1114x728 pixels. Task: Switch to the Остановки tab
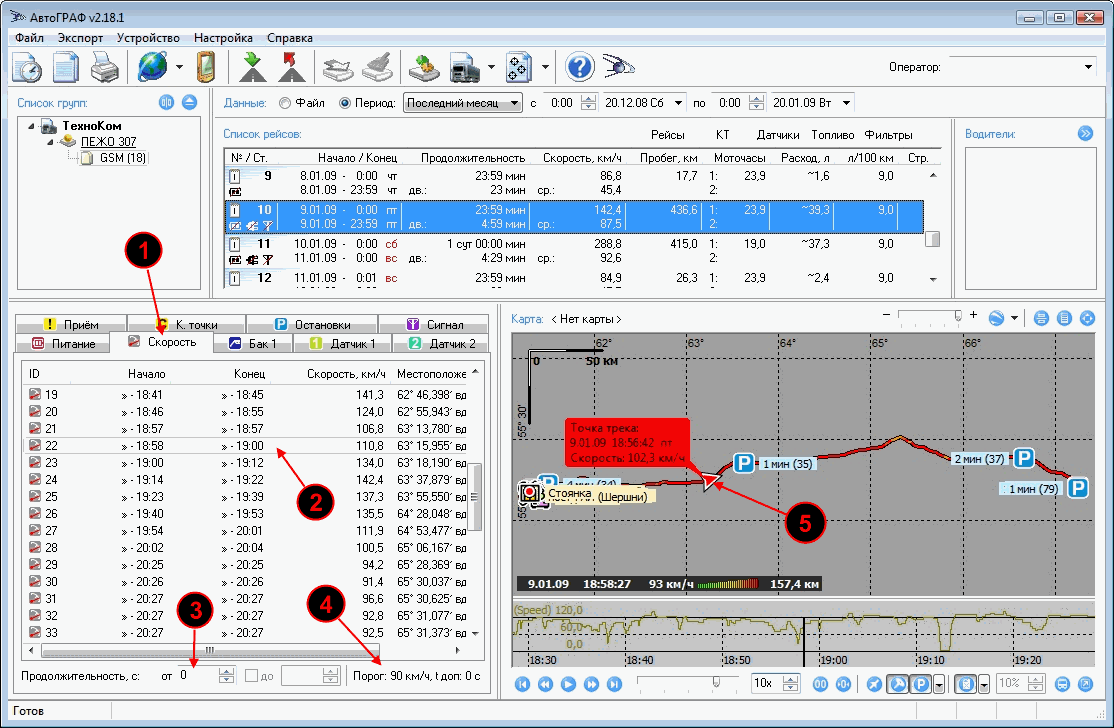[x=313, y=324]
